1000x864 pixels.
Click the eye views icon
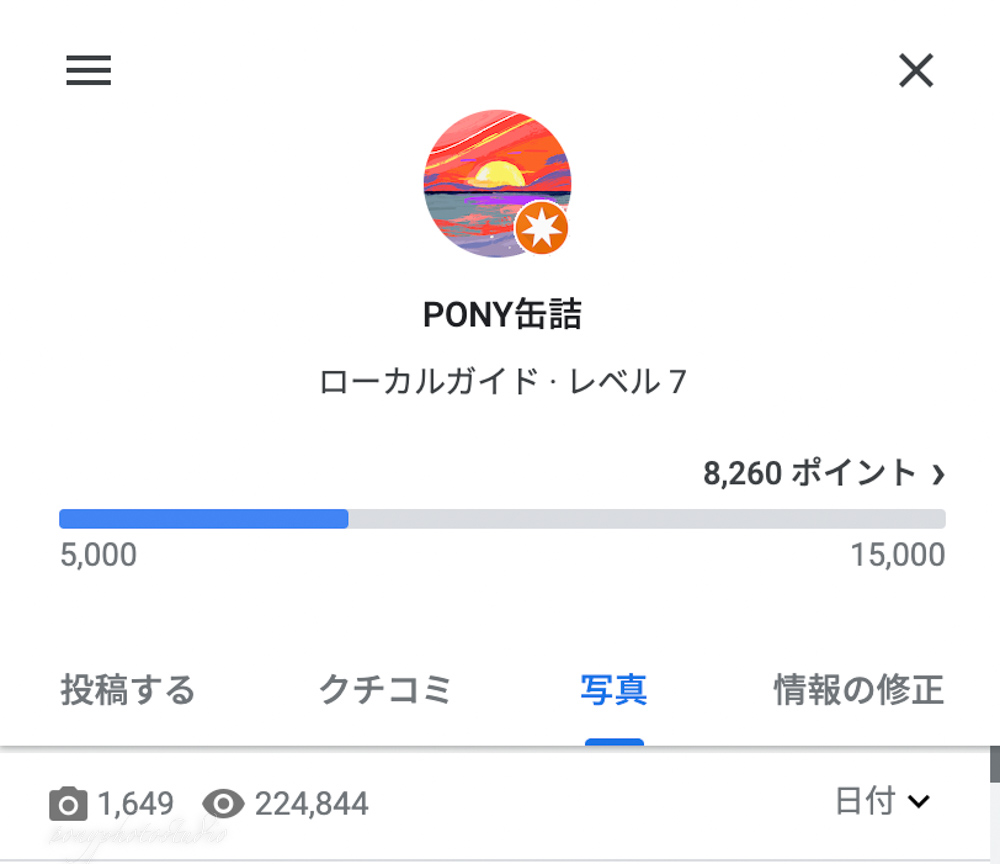click(x=223, y=803)
